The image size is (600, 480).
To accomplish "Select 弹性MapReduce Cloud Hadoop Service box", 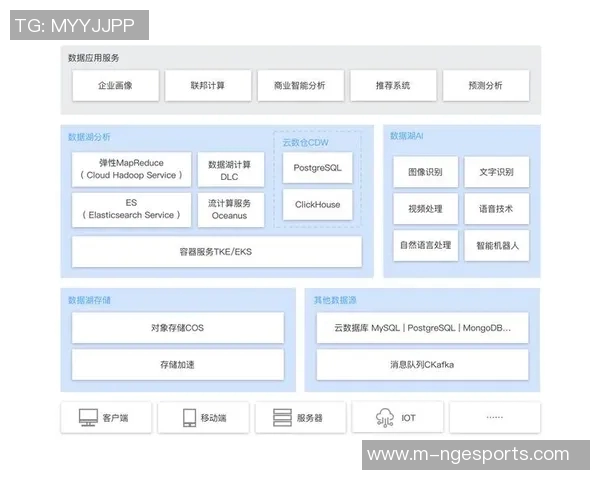I will 131,169.
